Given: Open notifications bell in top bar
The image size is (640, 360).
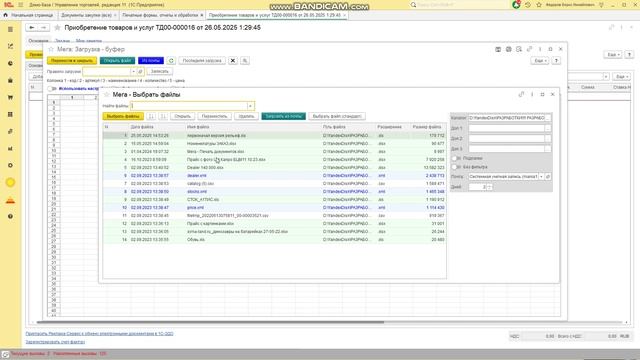Looking at the screenshot, I should (x=516, y=5).
